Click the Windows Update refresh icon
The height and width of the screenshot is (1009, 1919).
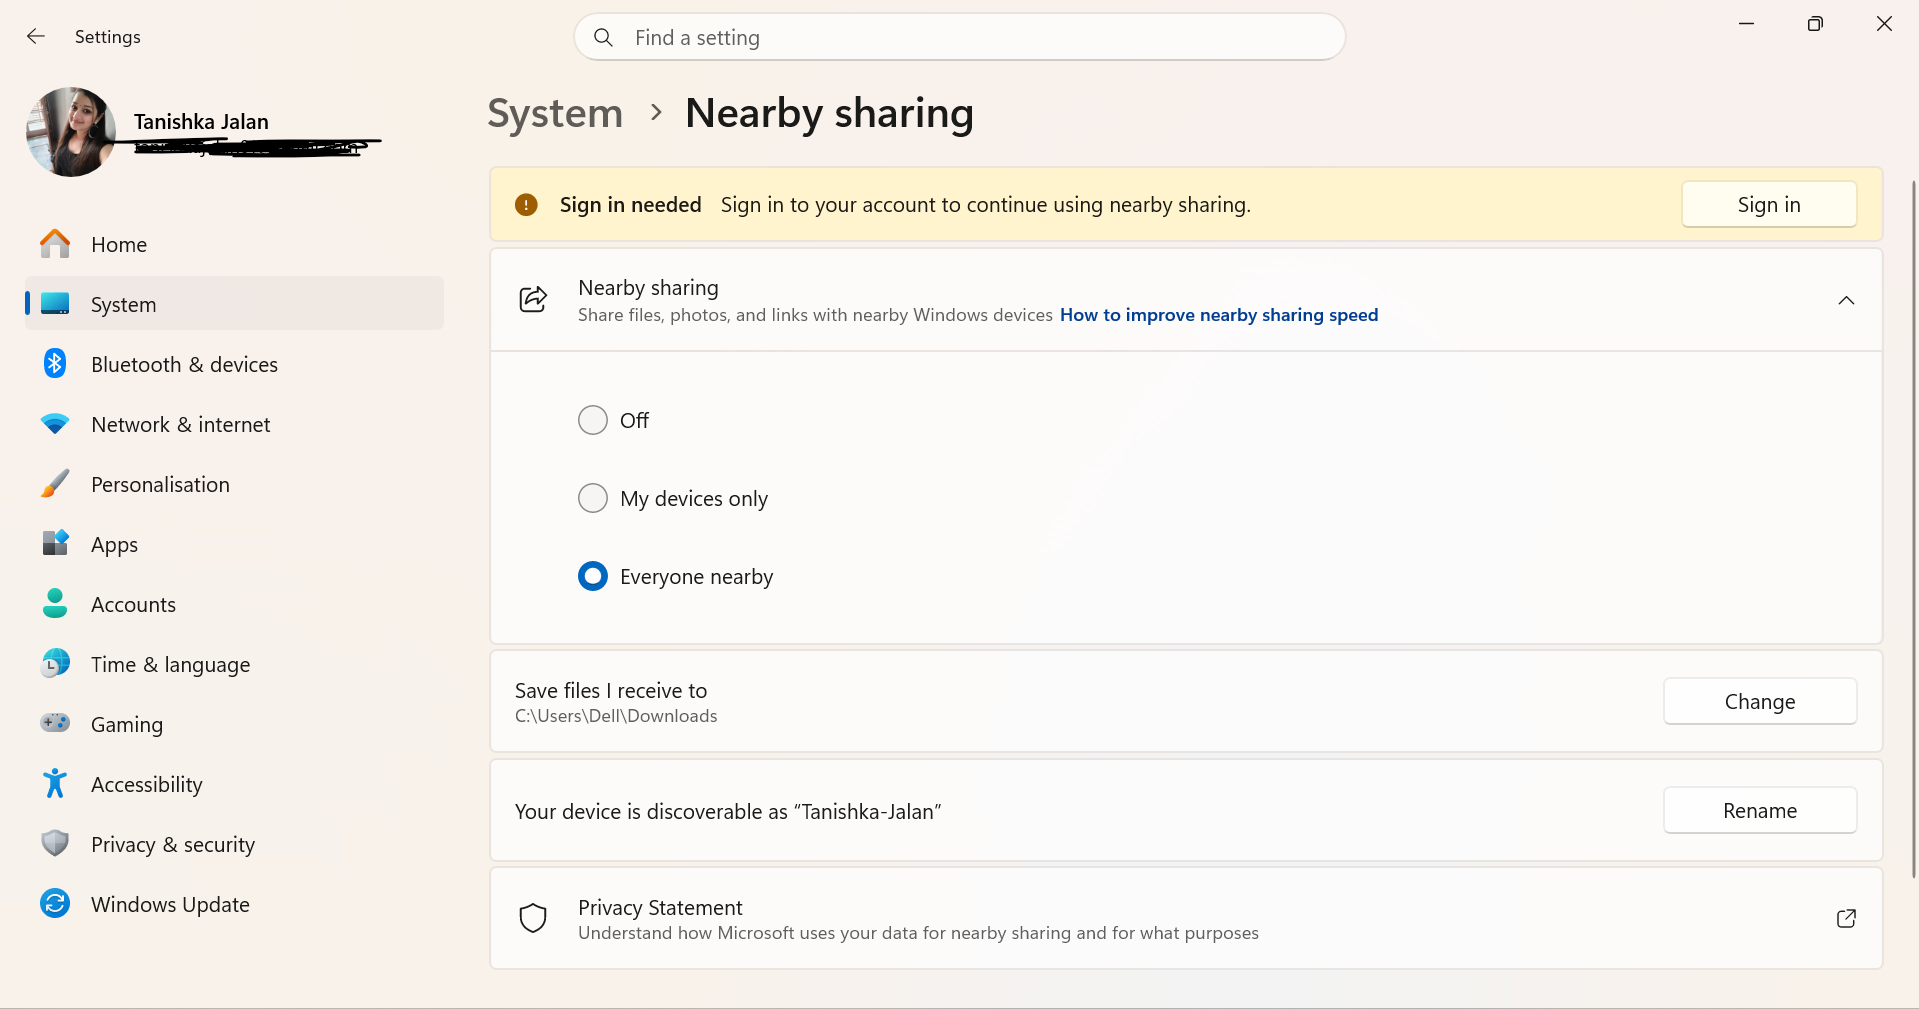(x=55, y=904)
